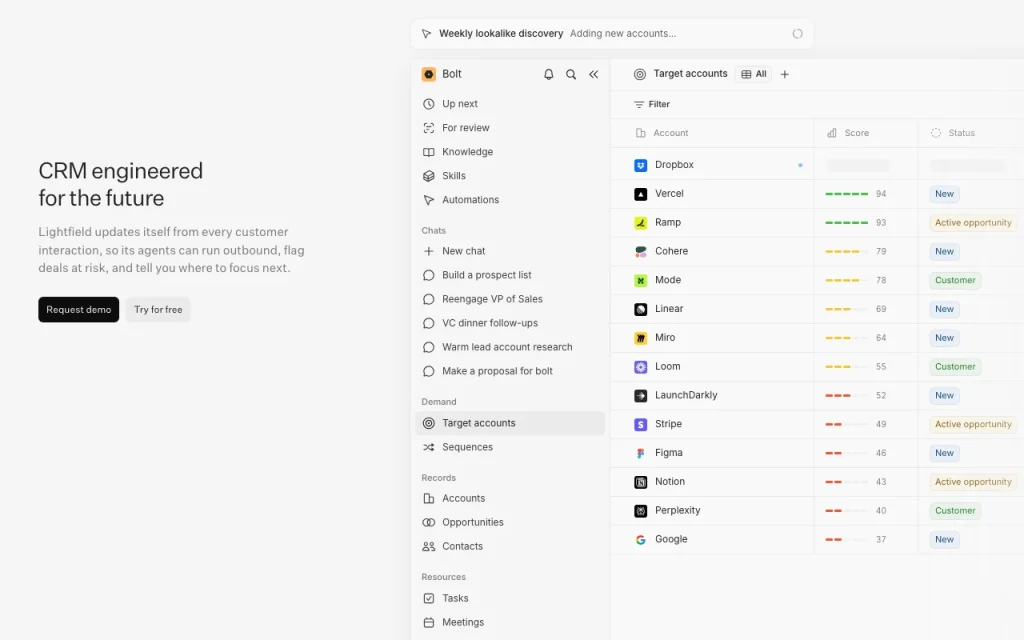The height and width of the screenshot is (640, 1024).
Task: Click the Ramp logo icon
Action: 641,223
